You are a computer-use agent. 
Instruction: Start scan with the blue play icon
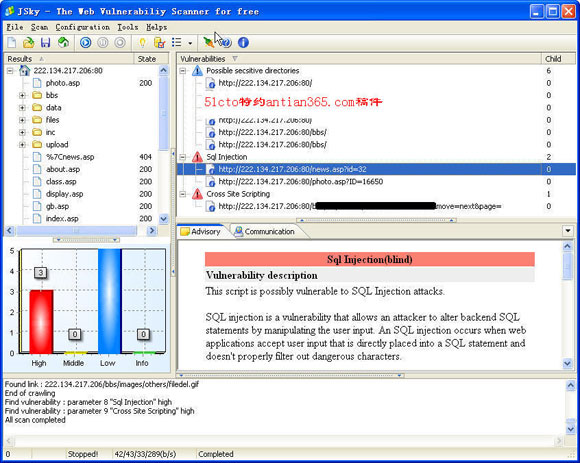85,43
